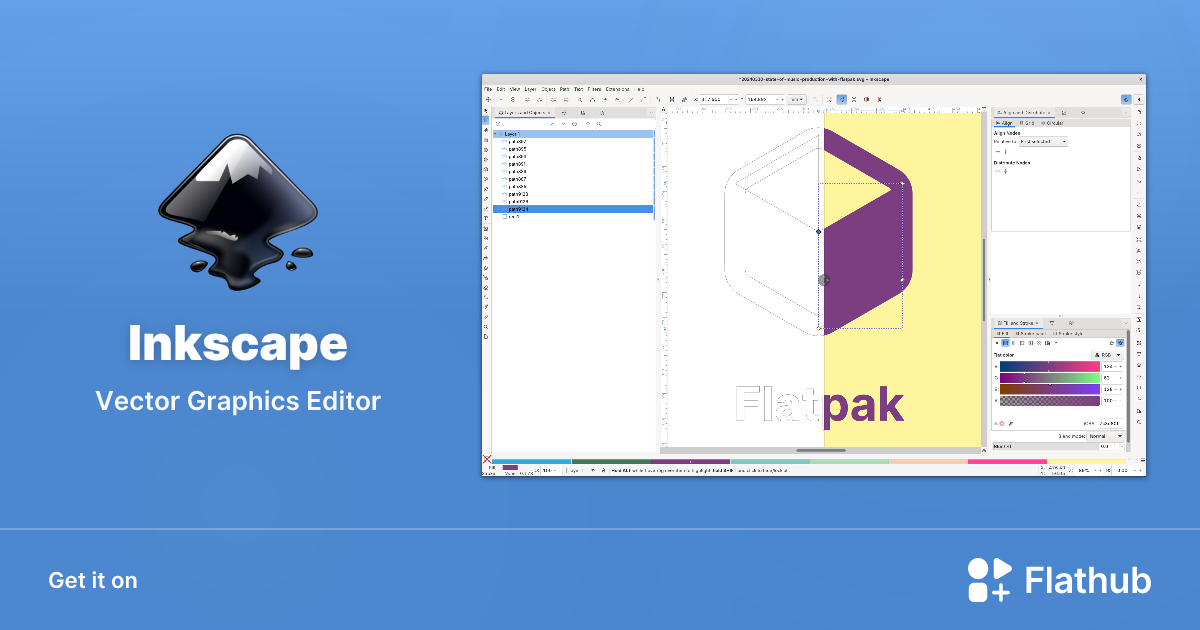Click the no-paint X in the palette
The width and height of the screenshot is (1200, 630).
[487, 460]
